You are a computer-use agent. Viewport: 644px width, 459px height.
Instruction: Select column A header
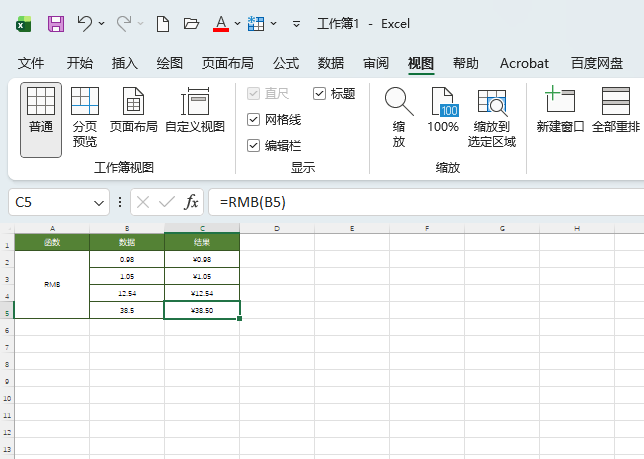pyautogui.click(x=52, y=228)
